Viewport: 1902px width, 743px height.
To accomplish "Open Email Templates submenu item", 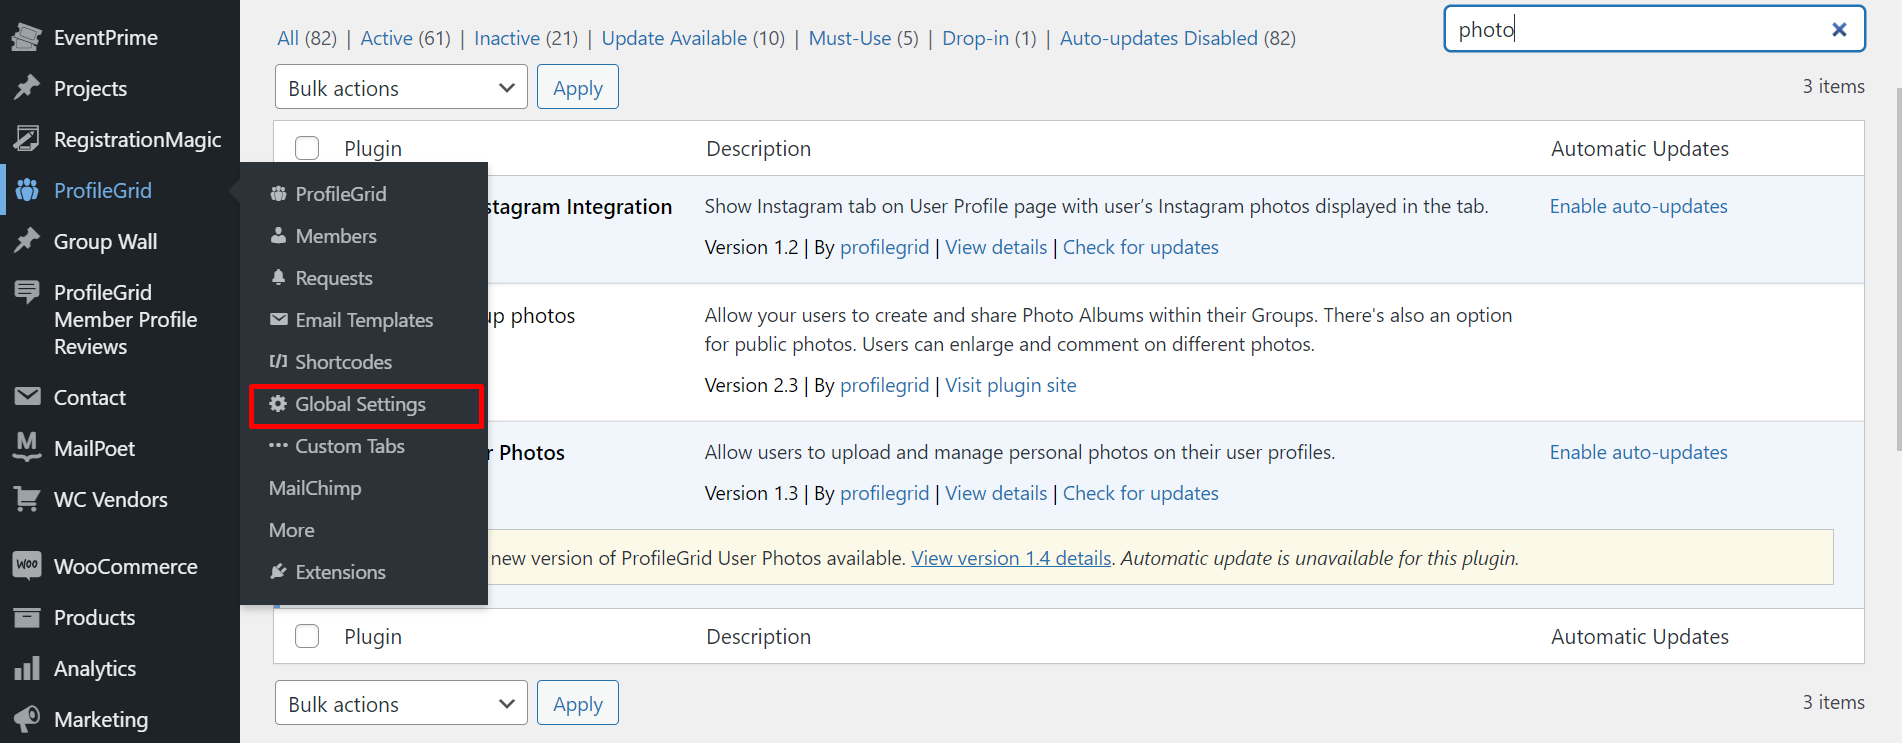I will [364, 320].
